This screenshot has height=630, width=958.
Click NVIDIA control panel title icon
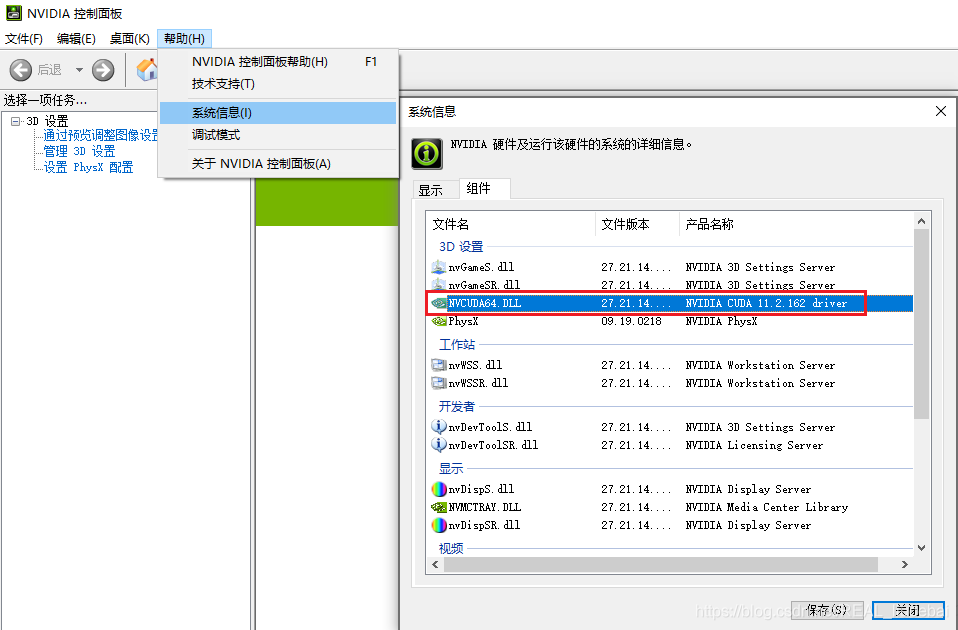(13, 13)
